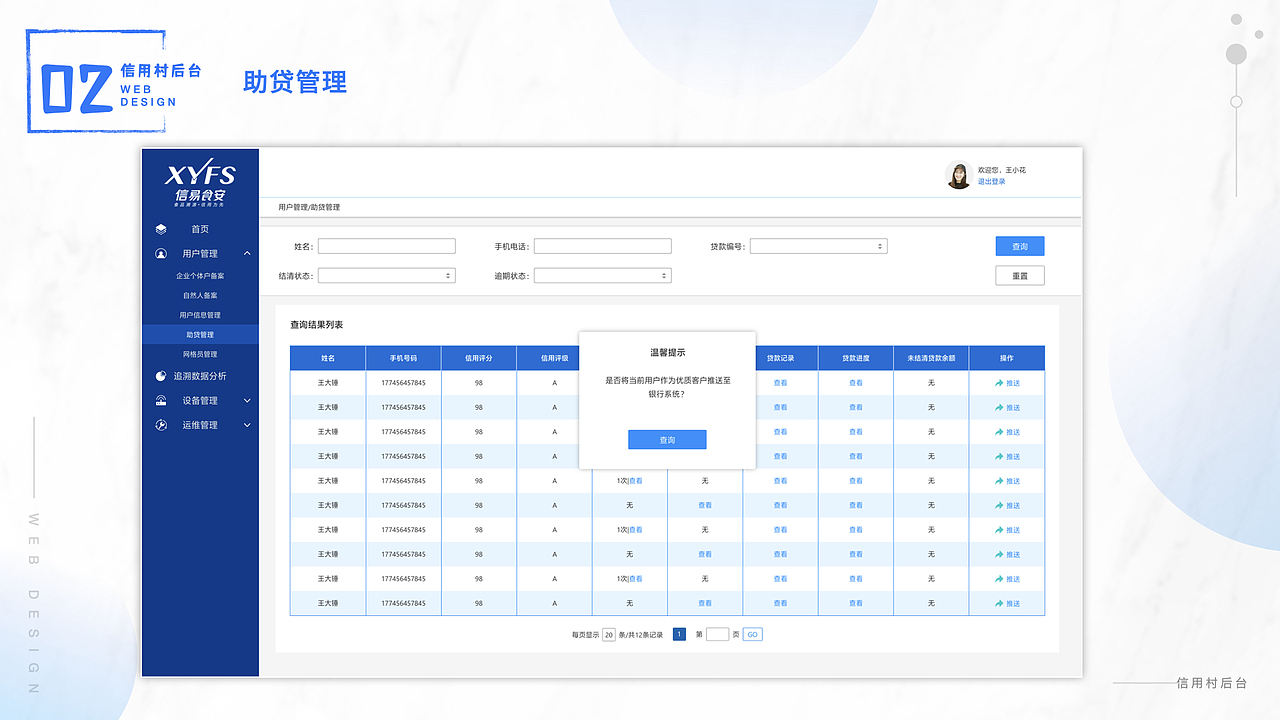Image resolution: width=1280 pixels, height=720 pixels.
Task: Click the 推送 arrow in the second table row
Action: tap(999, 408)
